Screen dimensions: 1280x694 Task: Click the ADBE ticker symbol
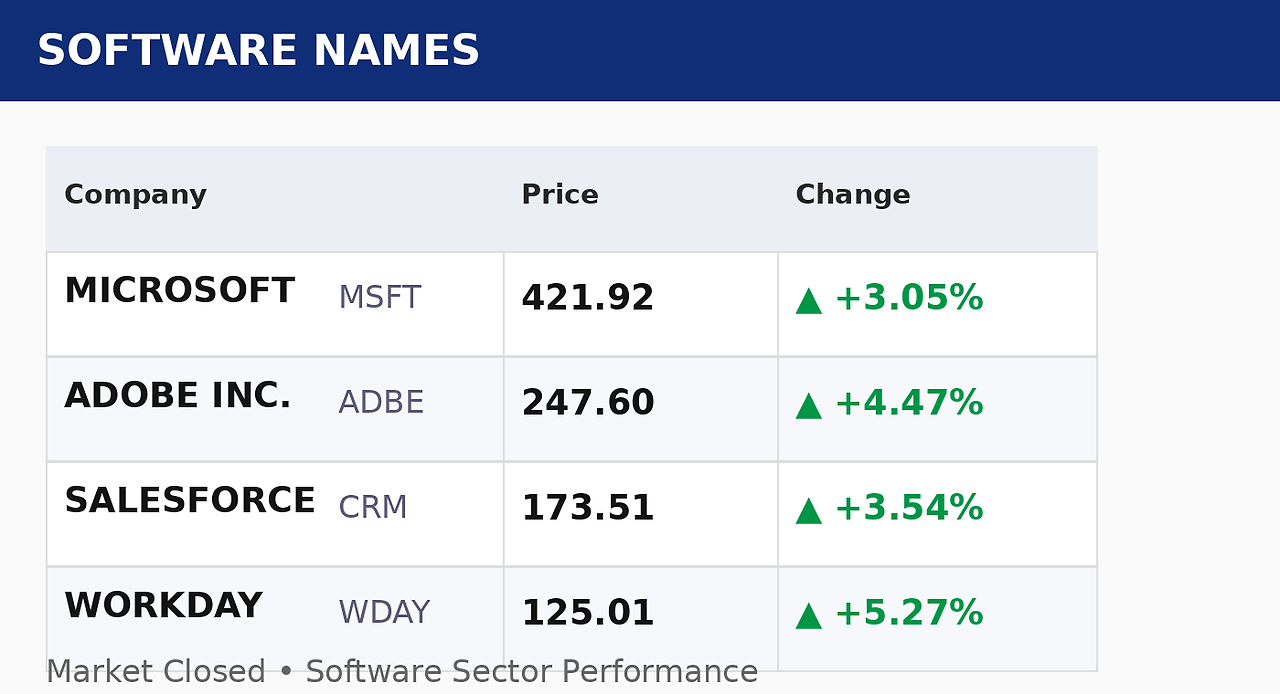pos(381,403)
